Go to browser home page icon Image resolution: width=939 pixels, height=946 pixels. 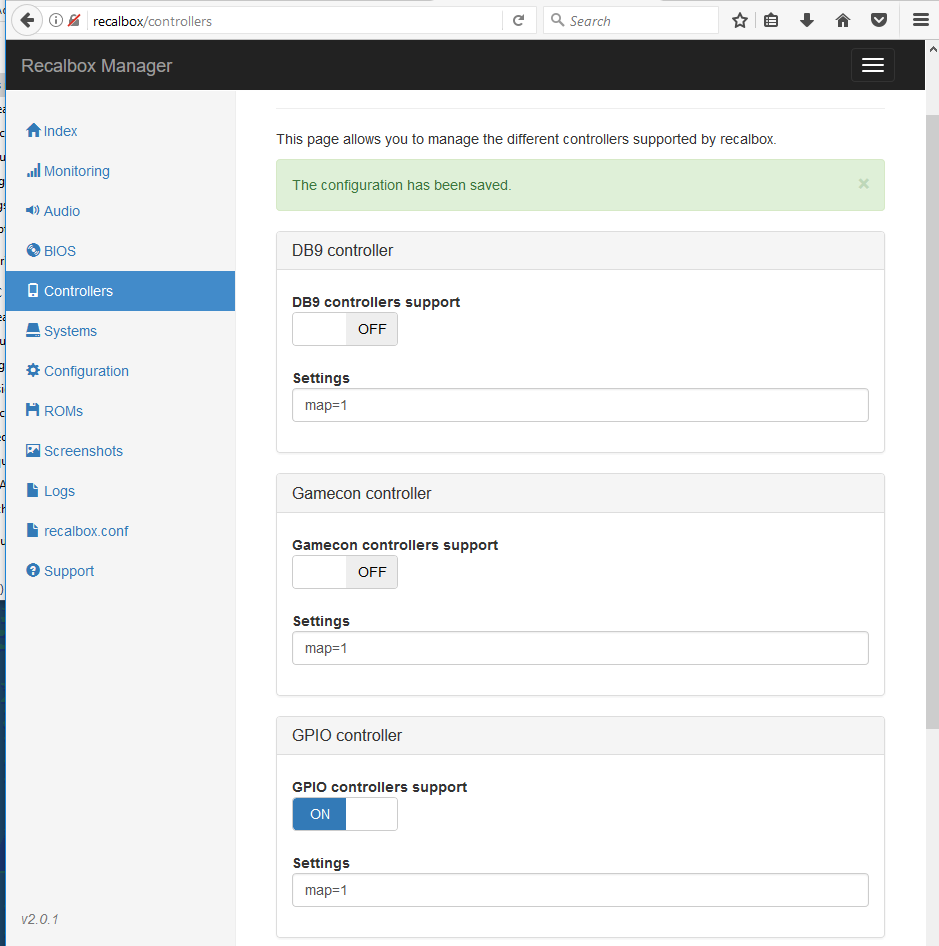pyautogui.click(x=842, y=21)
